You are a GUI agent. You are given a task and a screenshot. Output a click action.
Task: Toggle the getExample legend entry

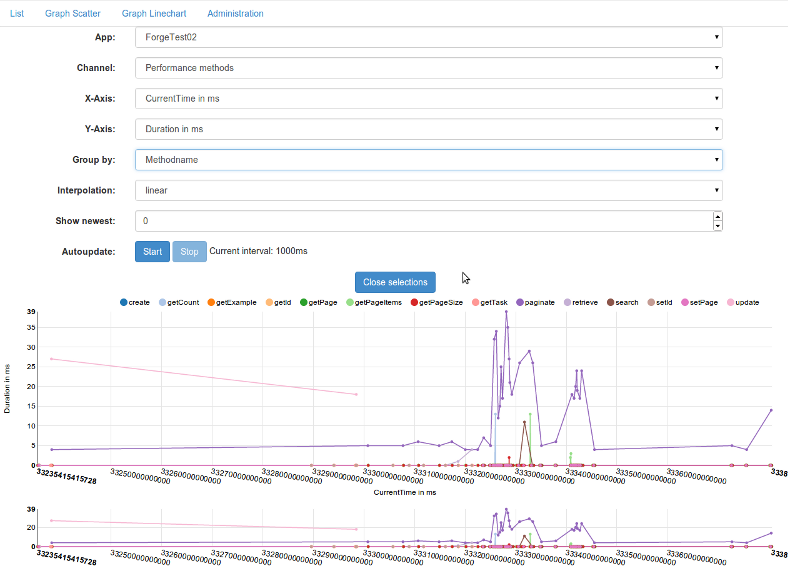(x=232, y=303)
